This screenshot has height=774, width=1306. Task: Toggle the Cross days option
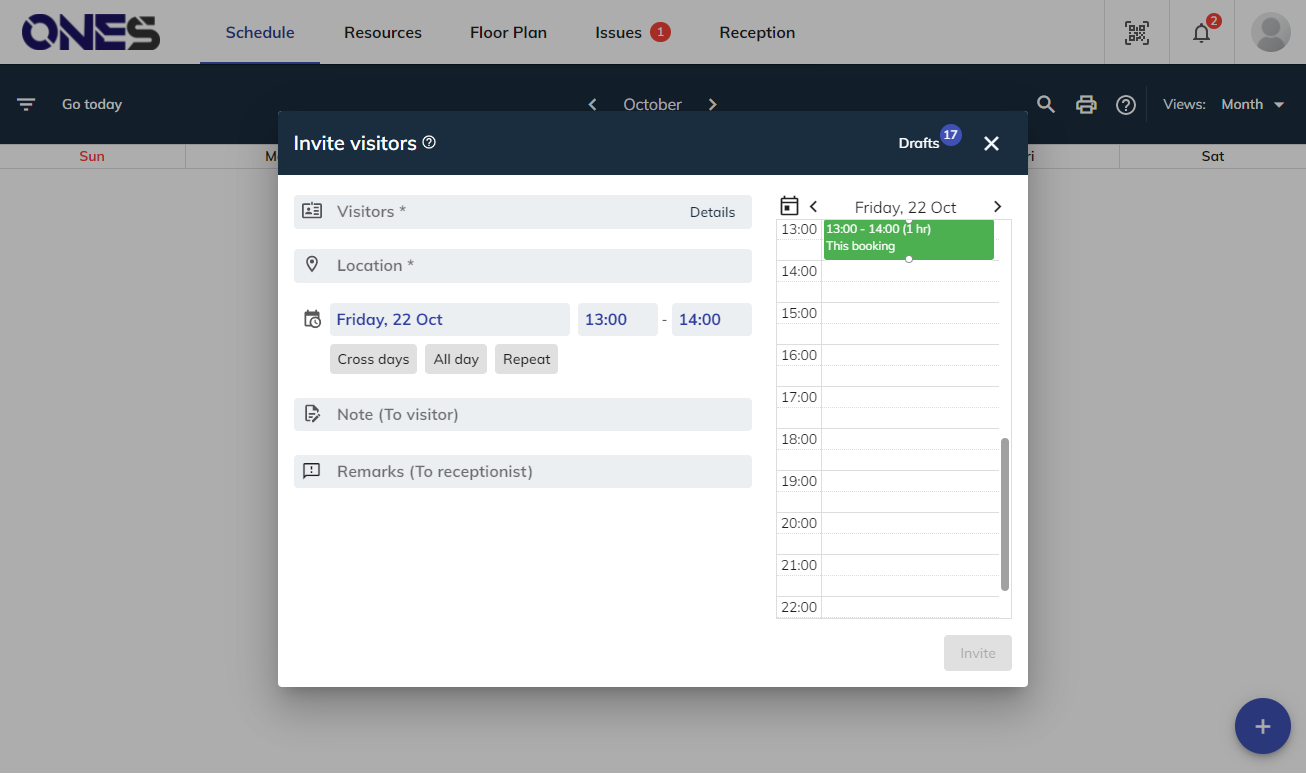373,359
